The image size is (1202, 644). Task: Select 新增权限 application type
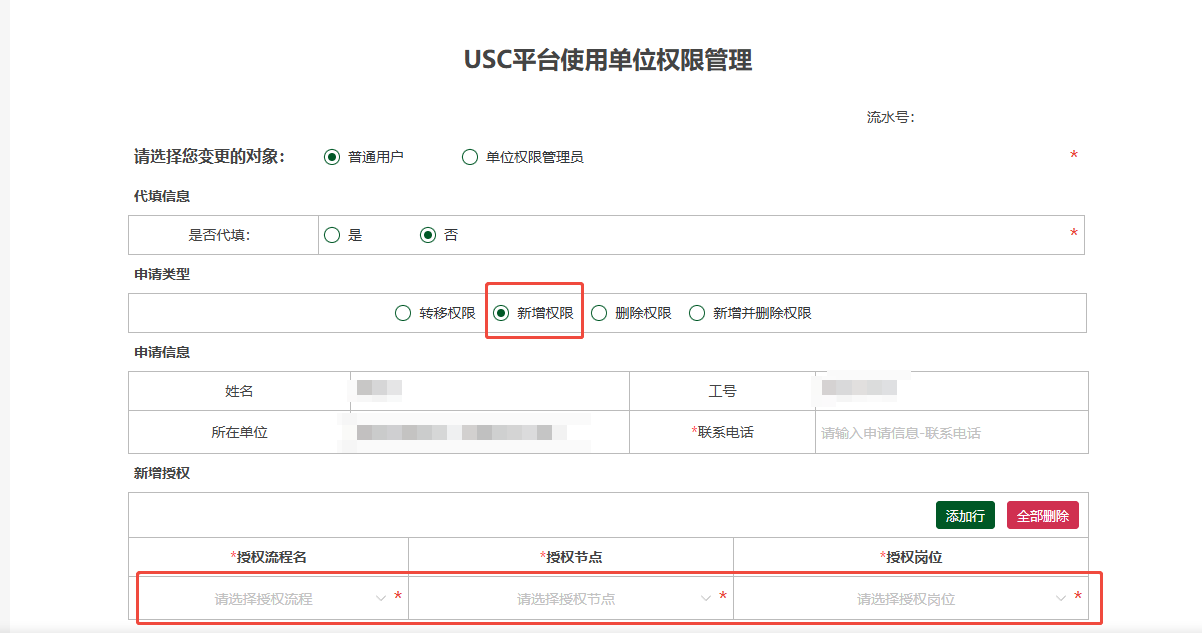point(502,313)
